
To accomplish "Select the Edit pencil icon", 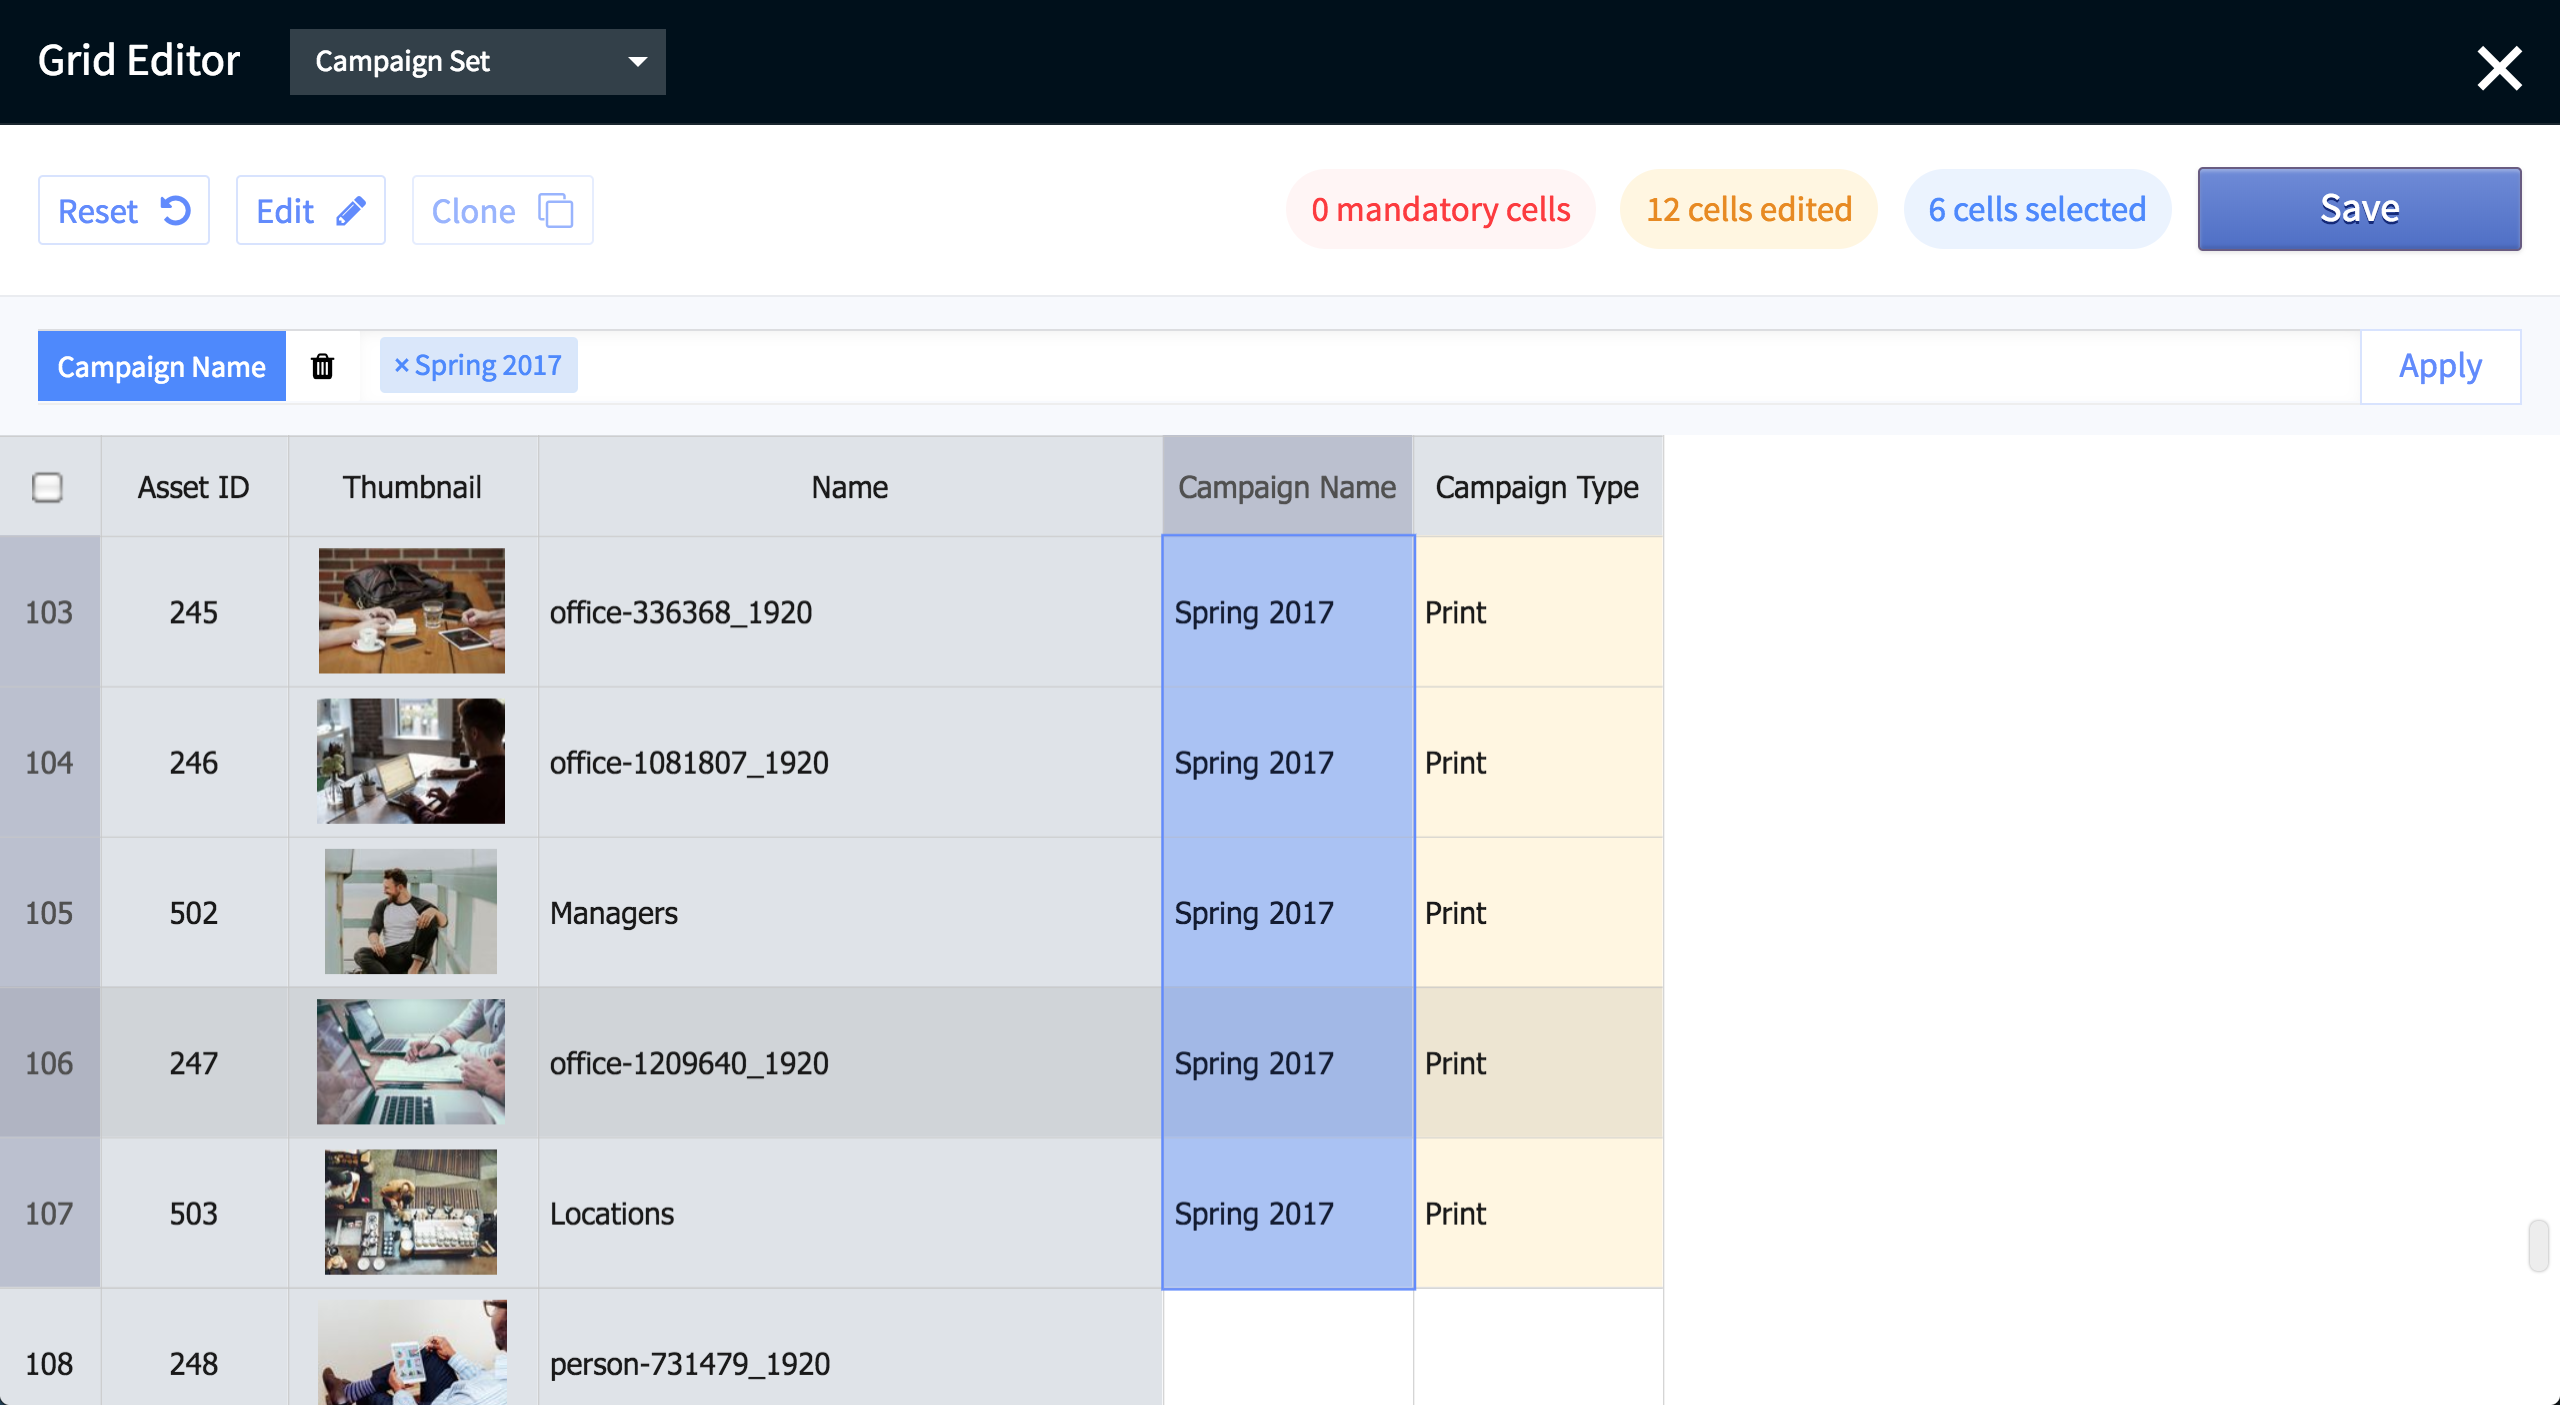I will tap(350, 209).
